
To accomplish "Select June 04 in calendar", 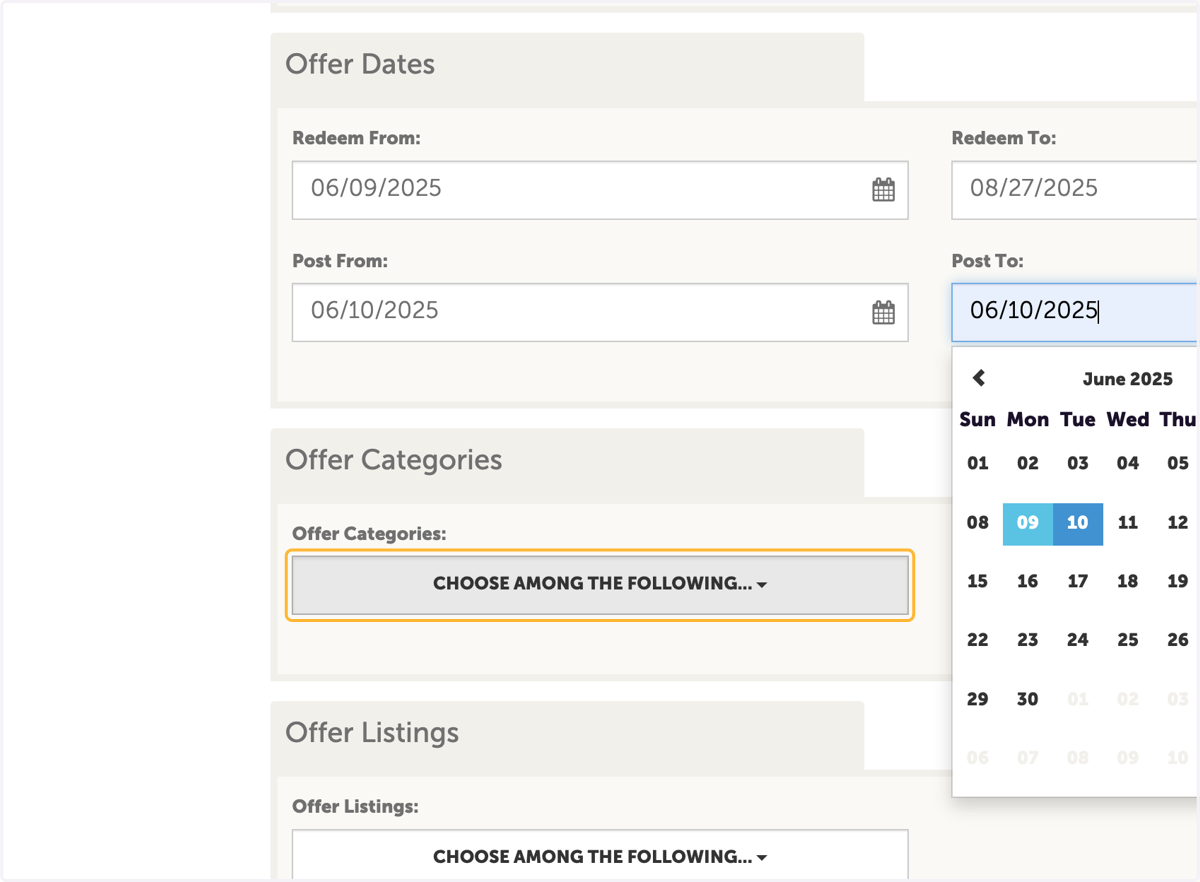I will point(1128,463).
